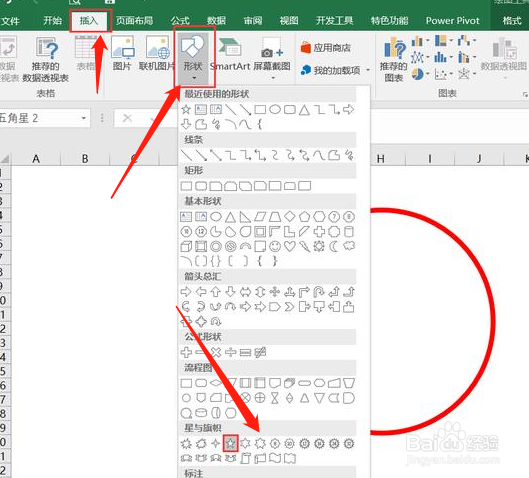
Task: Open the 图表 group dialog launcher
Action: pos(525,95)
